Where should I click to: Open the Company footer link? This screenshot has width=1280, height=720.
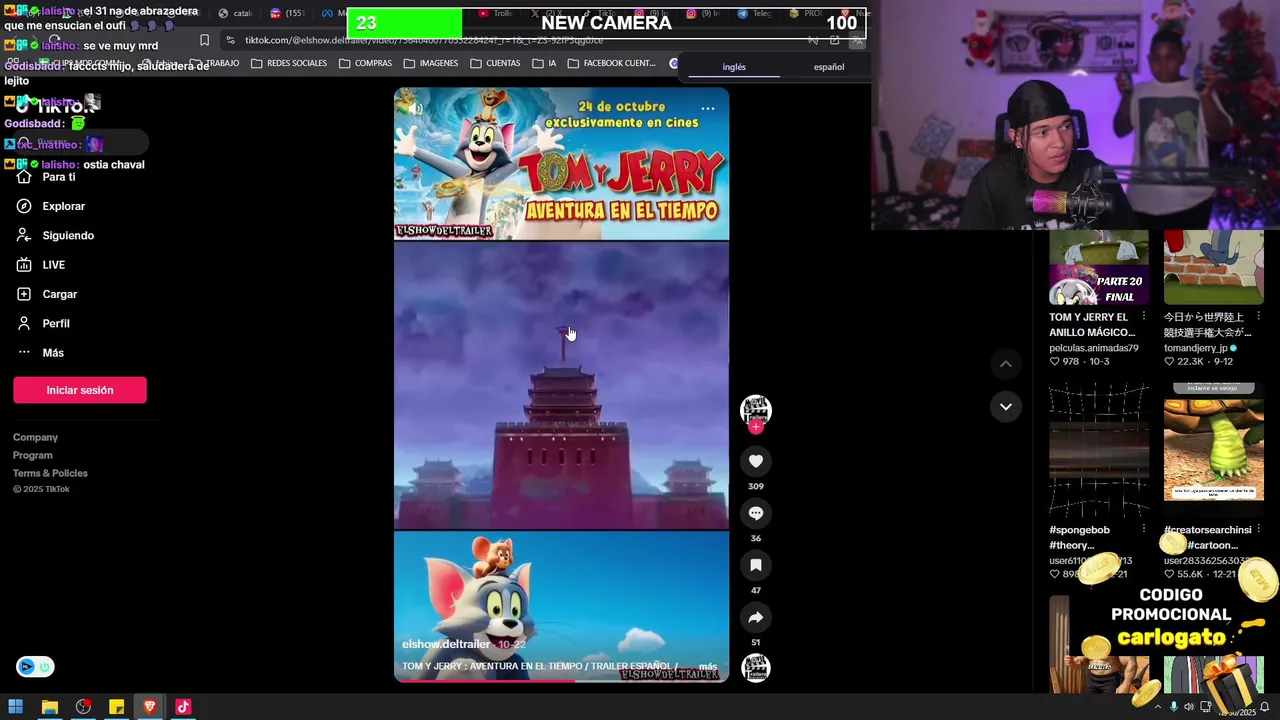coord(35,437)
